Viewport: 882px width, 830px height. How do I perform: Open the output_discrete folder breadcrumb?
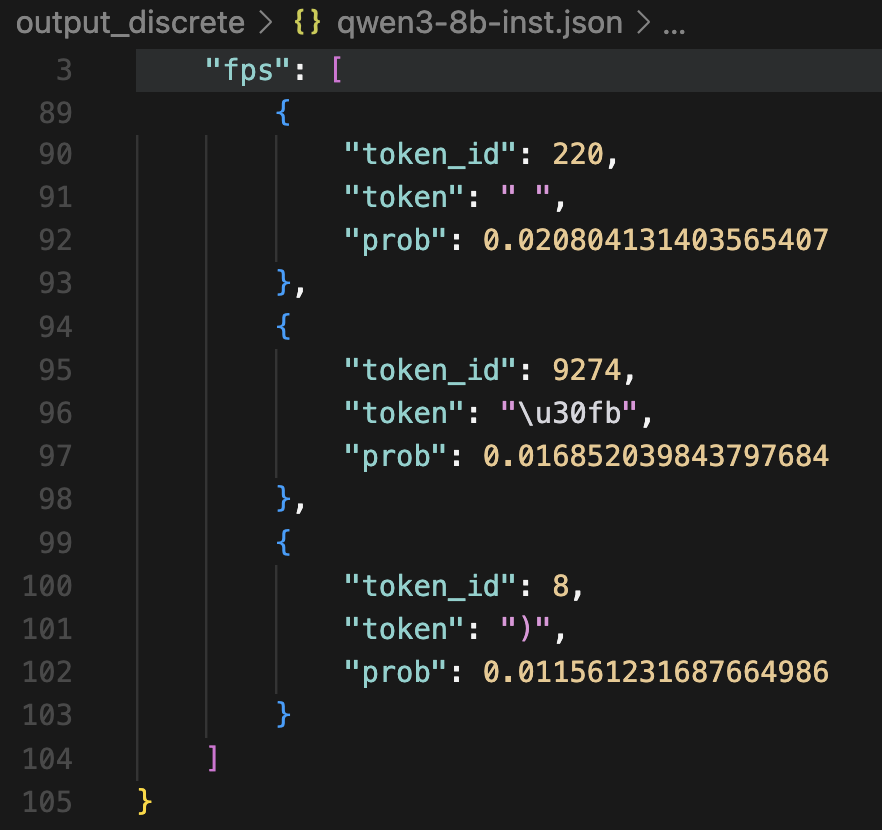[x=130, y=23]
